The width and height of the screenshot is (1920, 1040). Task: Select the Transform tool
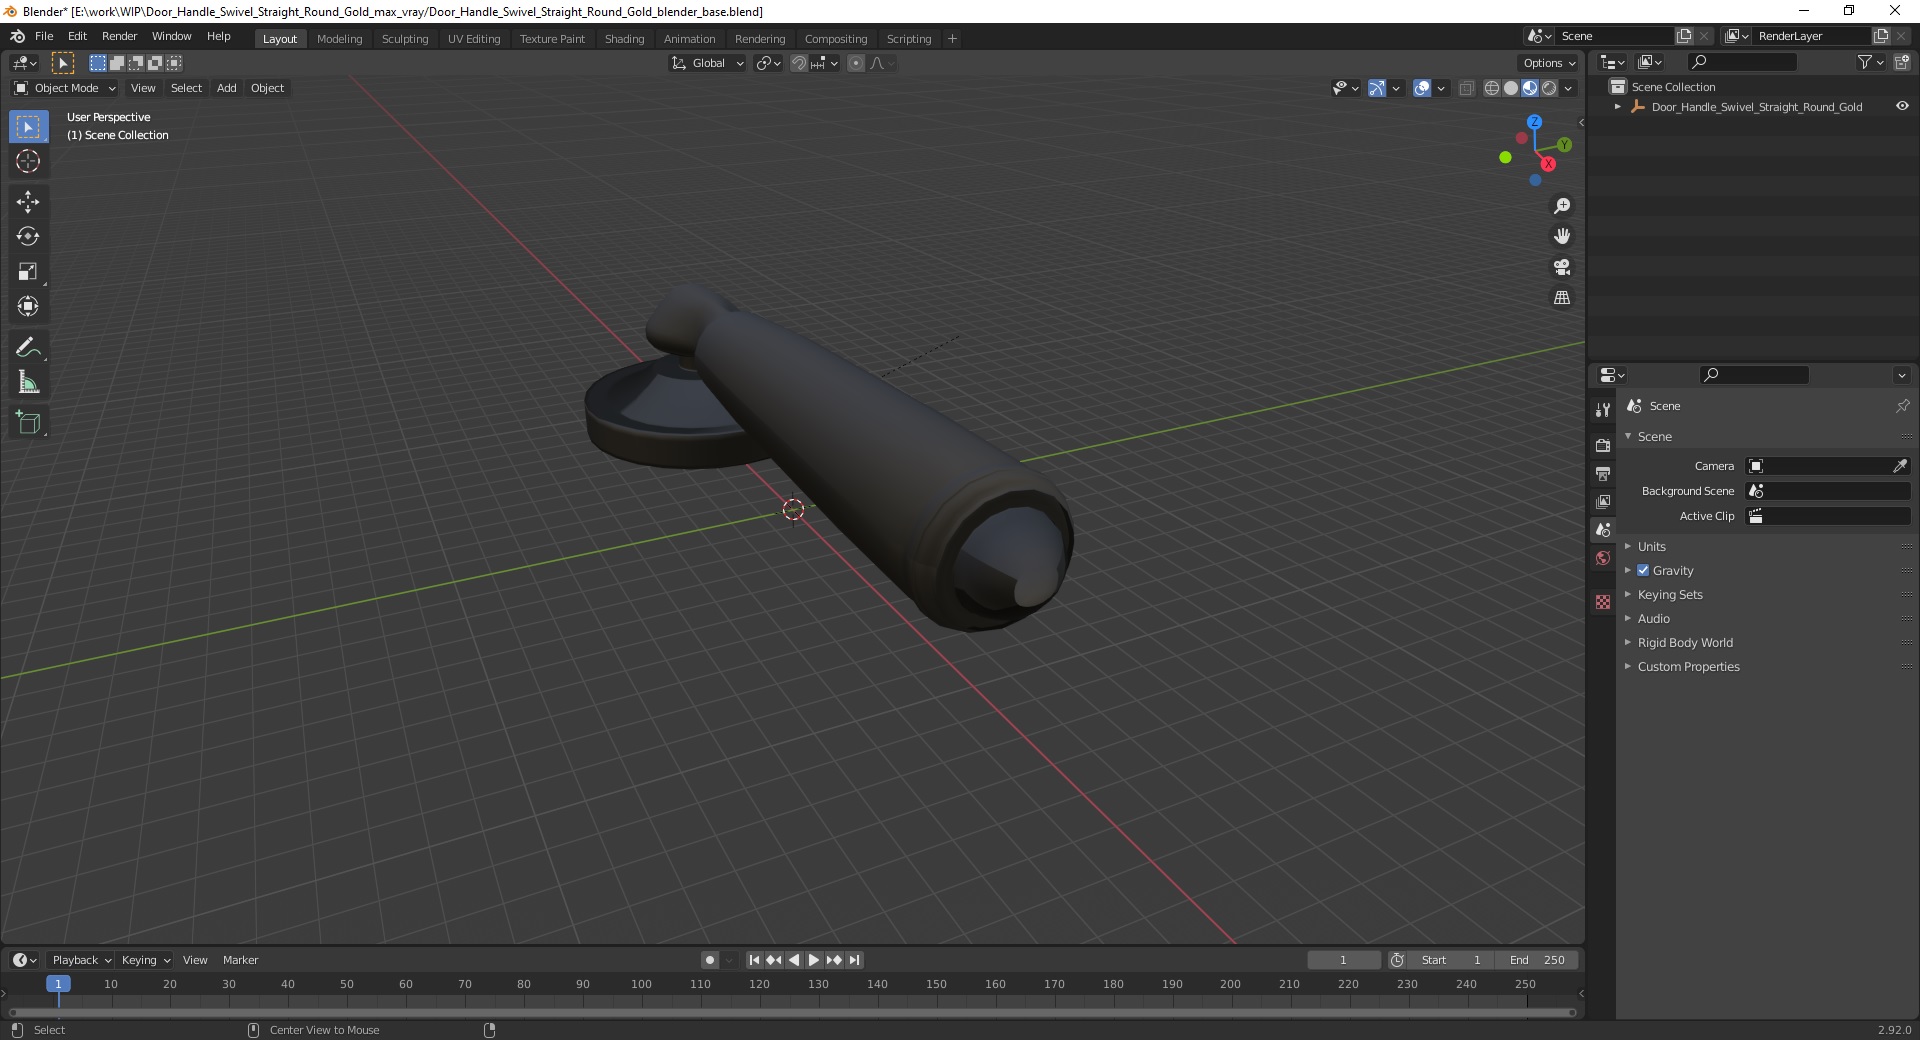pyautogui.click(x=28, y=307)
